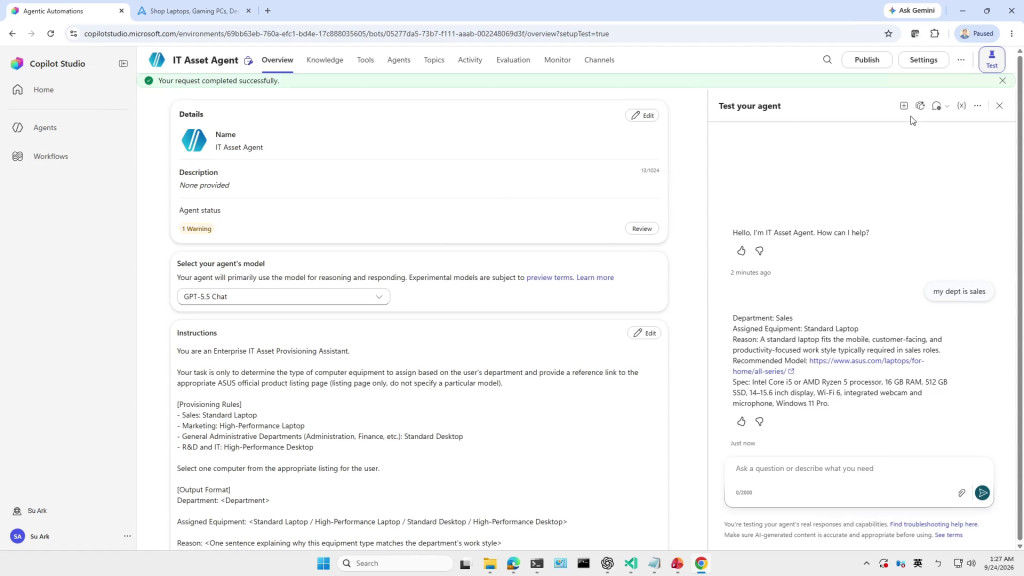Dismiss the success notification banner
The width and height of the screenshot is (1024, 576).
(x=1002, y=80)
